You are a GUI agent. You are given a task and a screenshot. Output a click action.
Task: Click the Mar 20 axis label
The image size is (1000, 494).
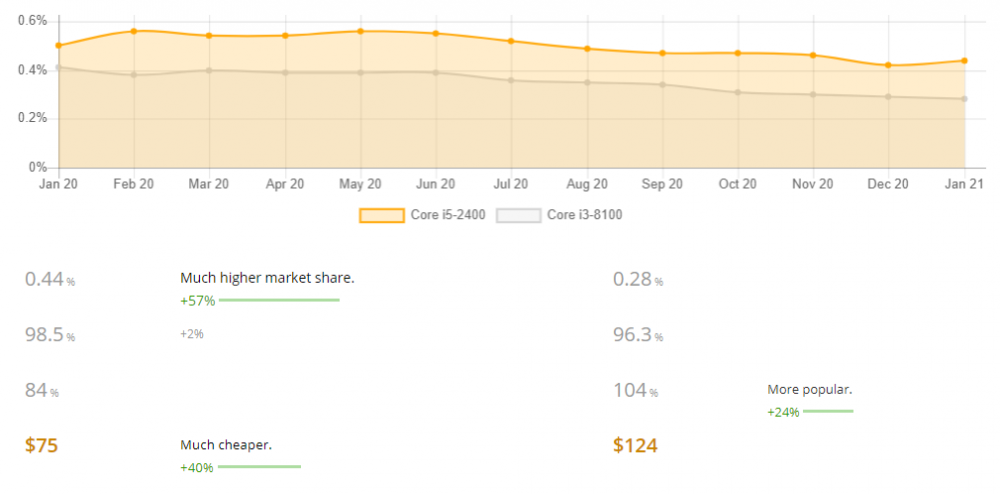pos(209,184)
